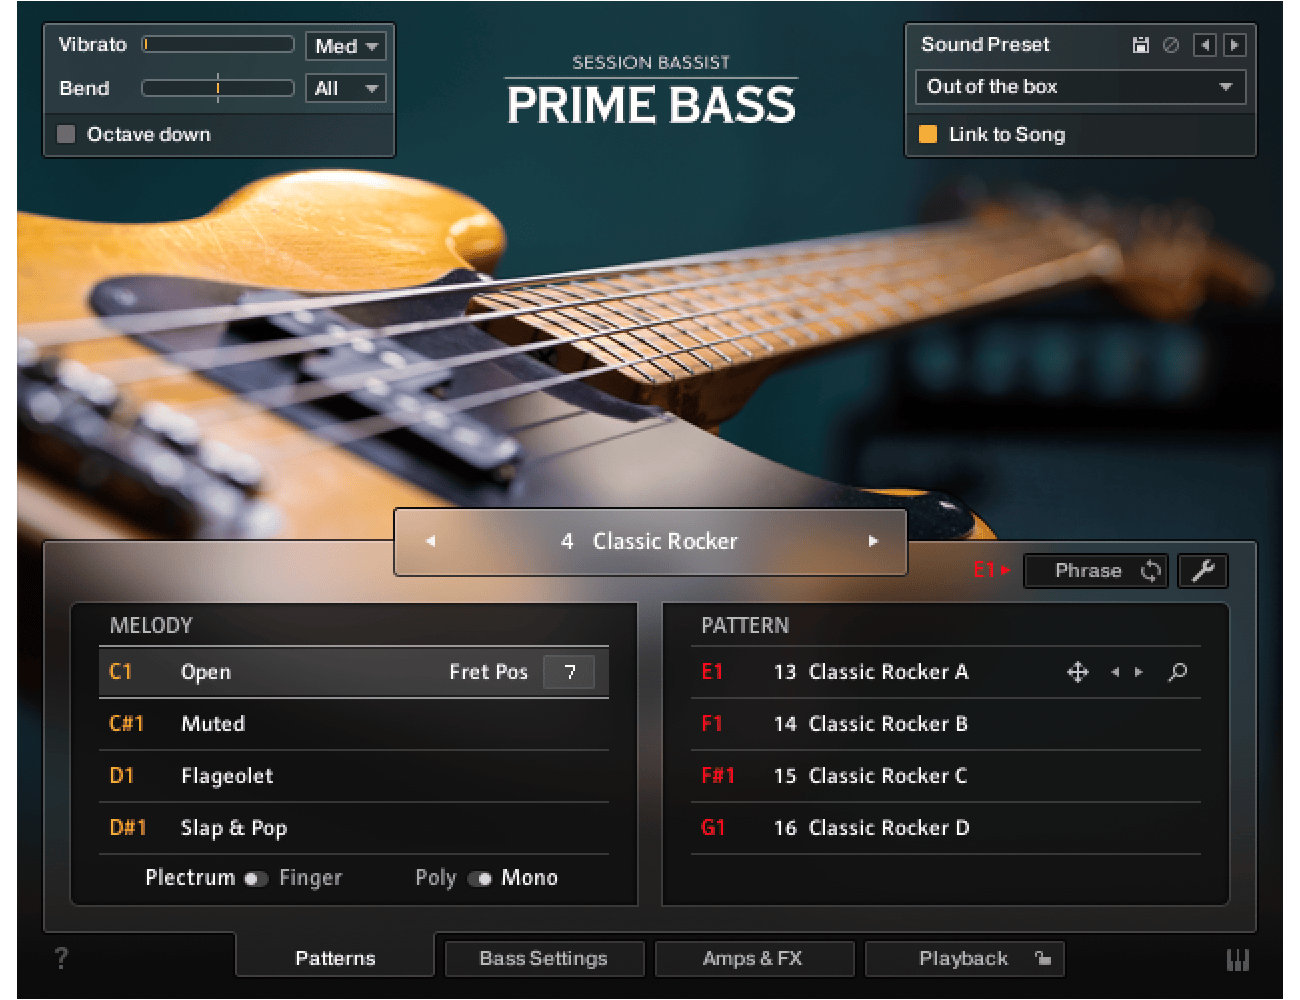Select pattern 16 Classic Rocker D

(x=946, y=828)
